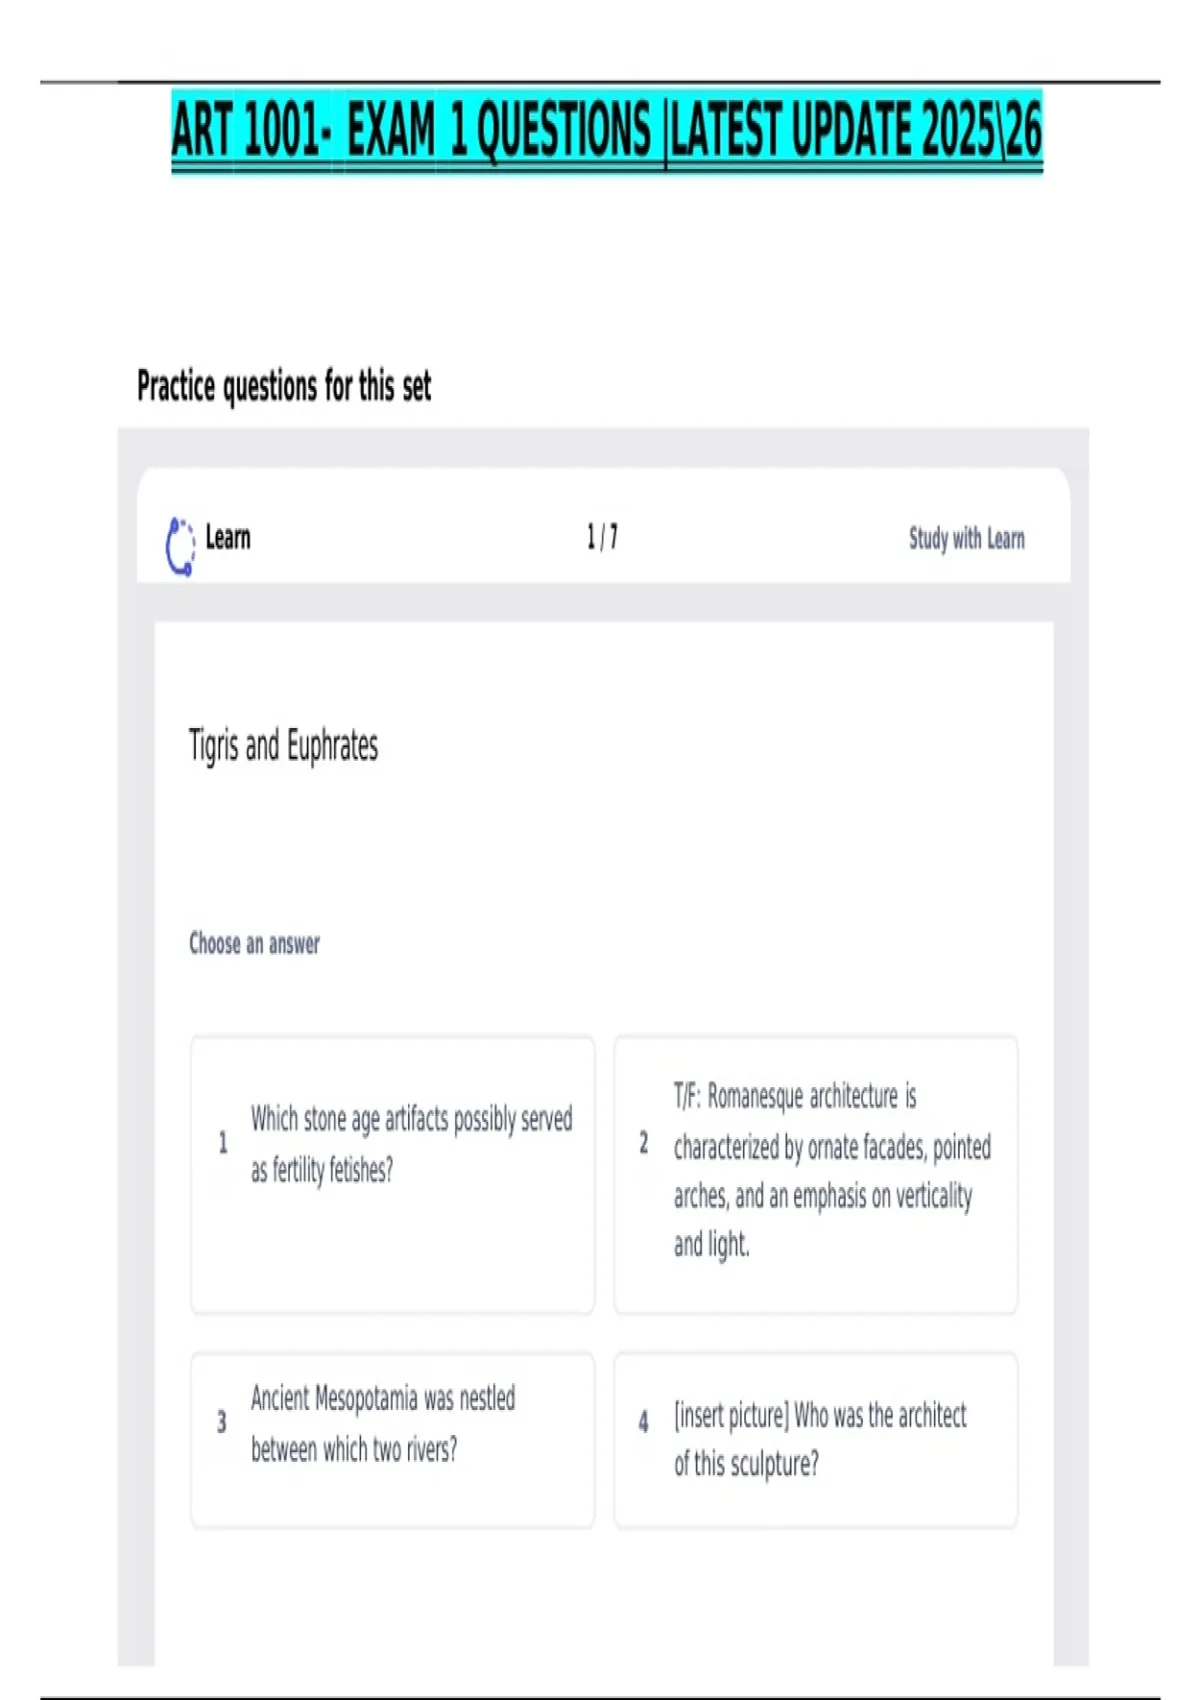Screen dimensions: 1200x1700
Task: Click the "Learn" label beside the logo
Action: (228, 538)
